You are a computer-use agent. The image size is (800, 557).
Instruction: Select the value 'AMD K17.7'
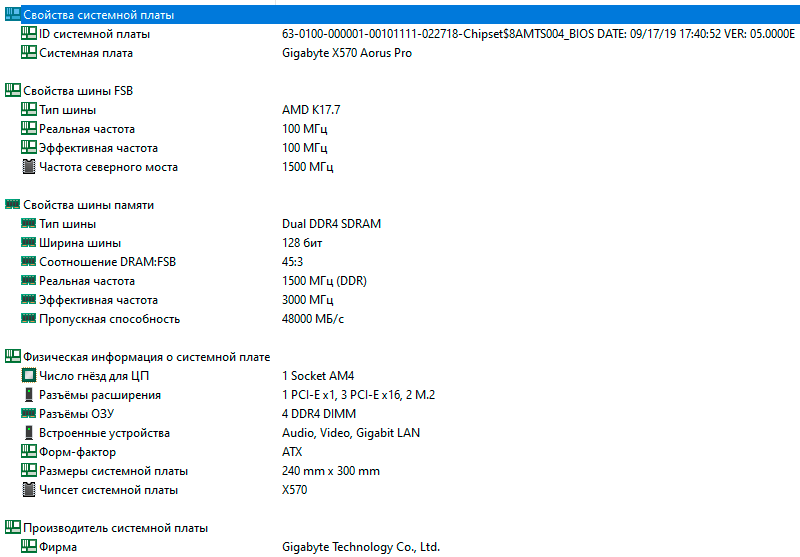(x=311, y=110)
